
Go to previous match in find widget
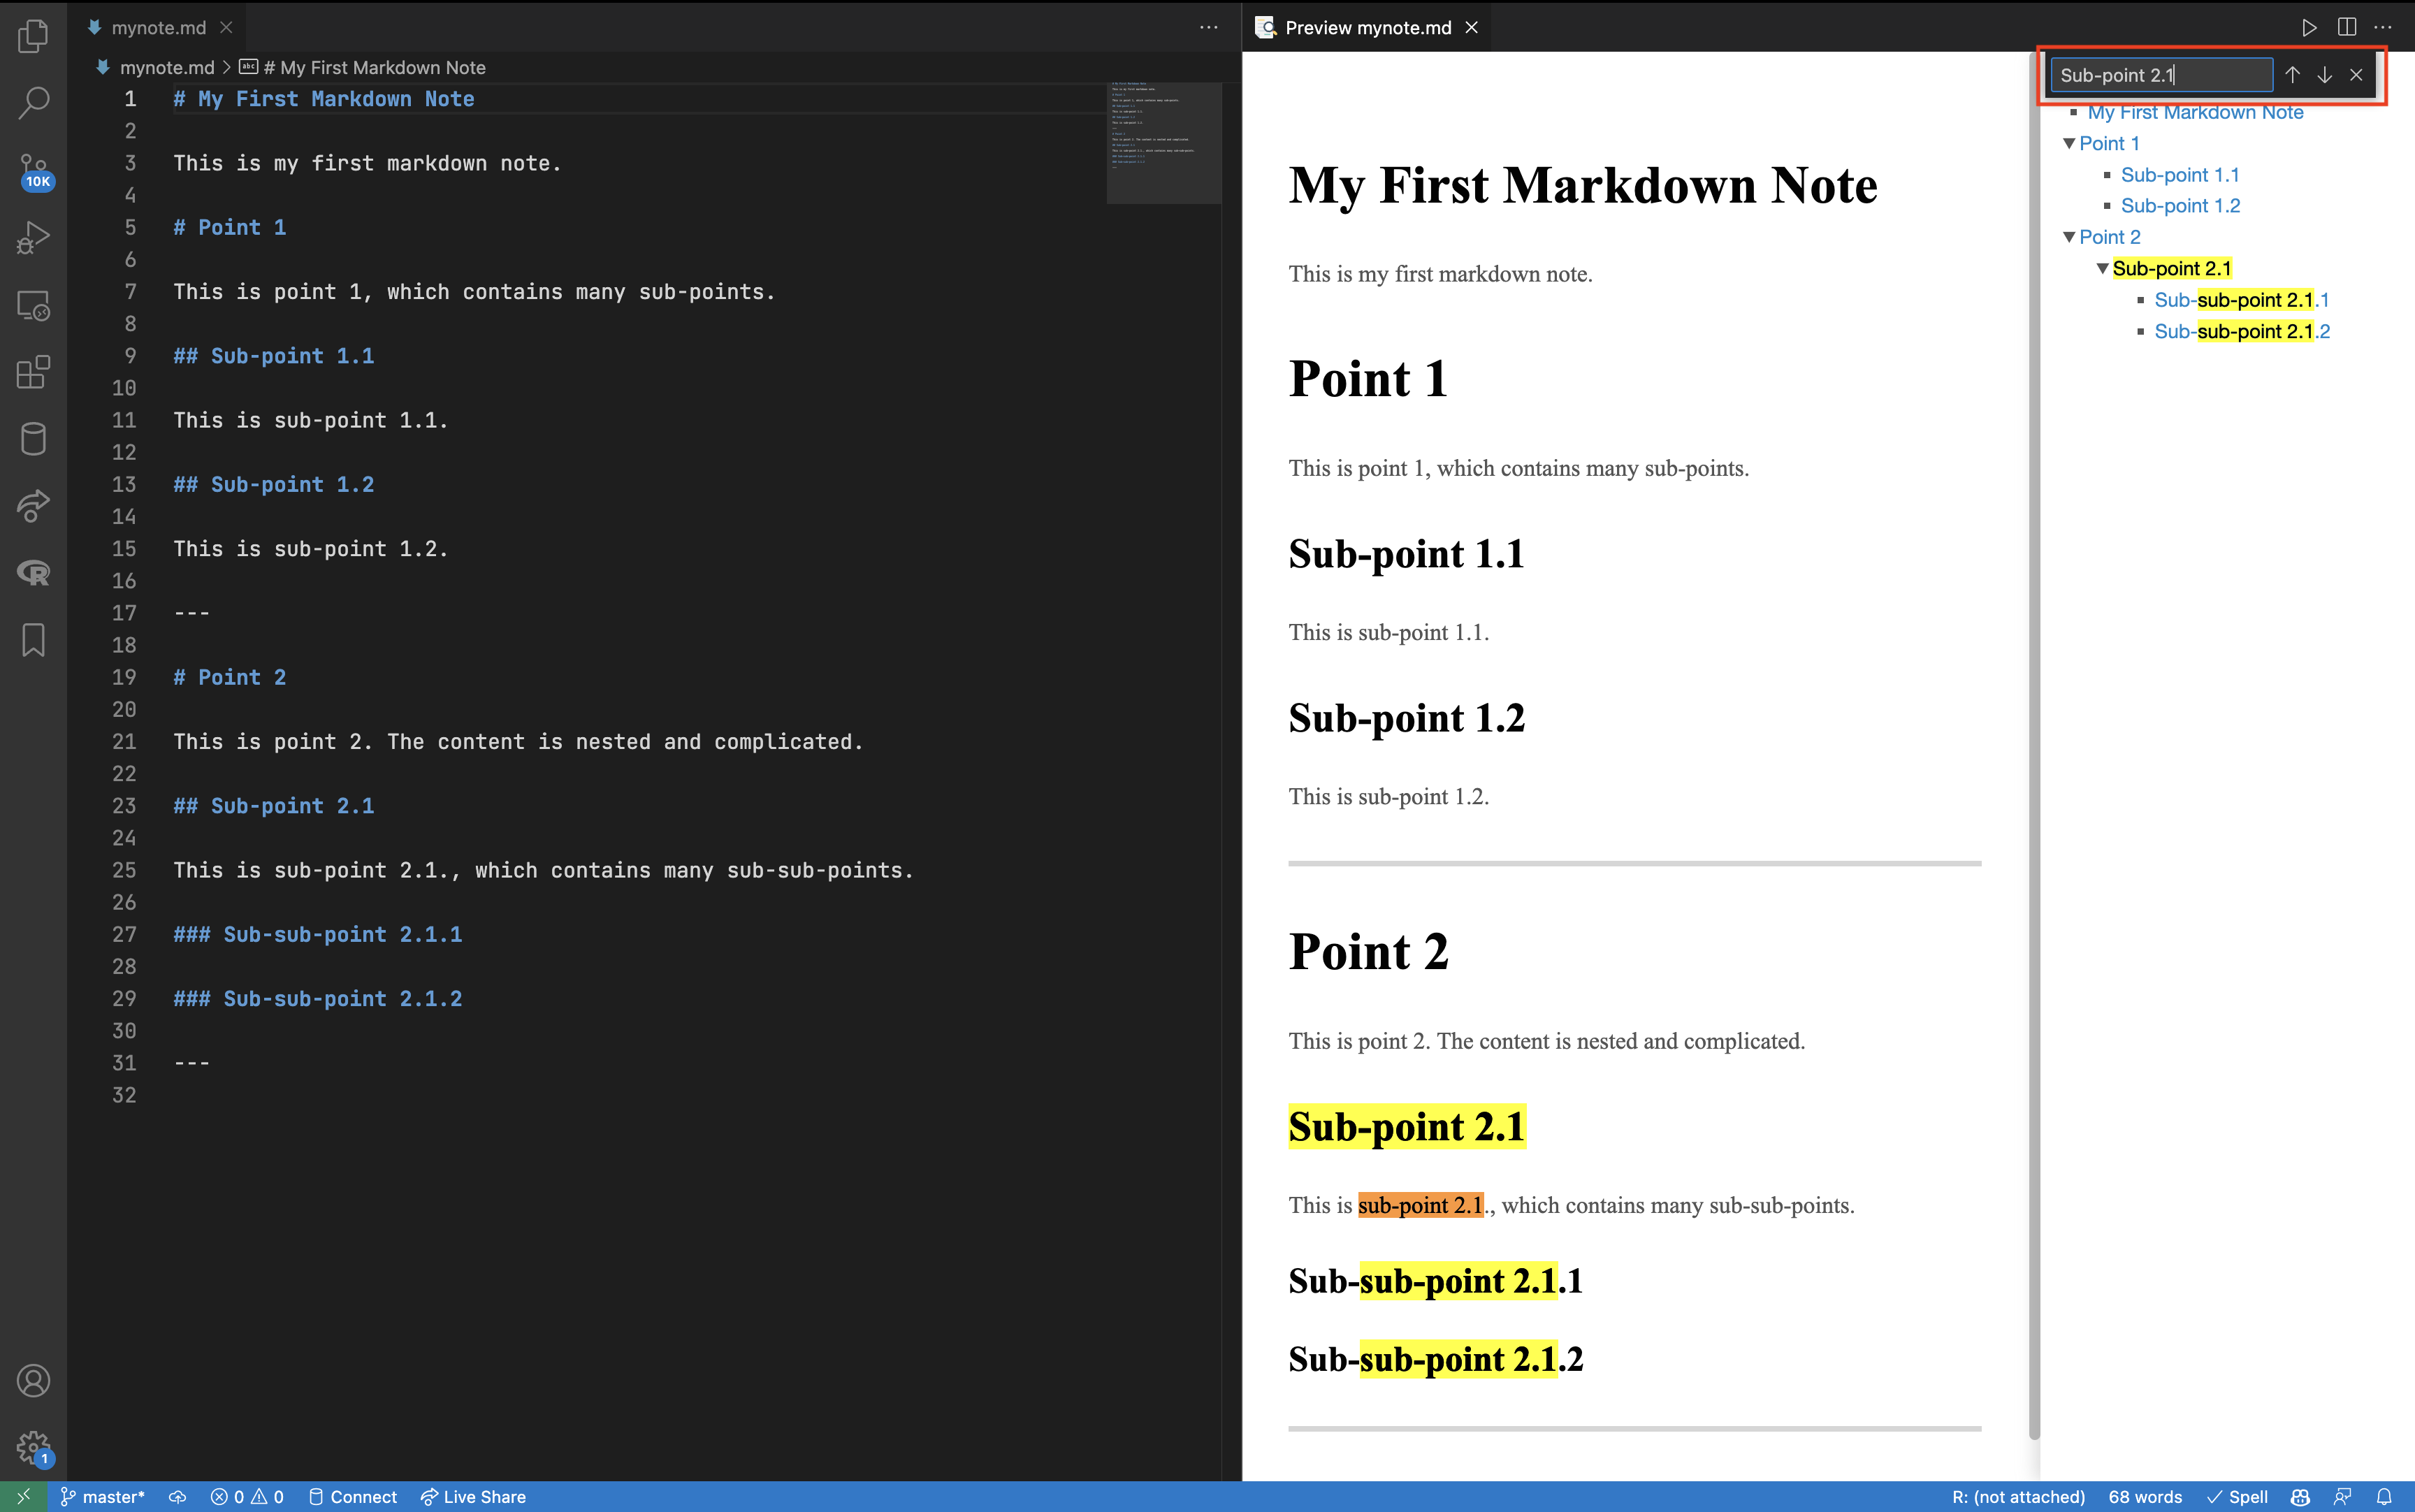(x=2292, y=75)
